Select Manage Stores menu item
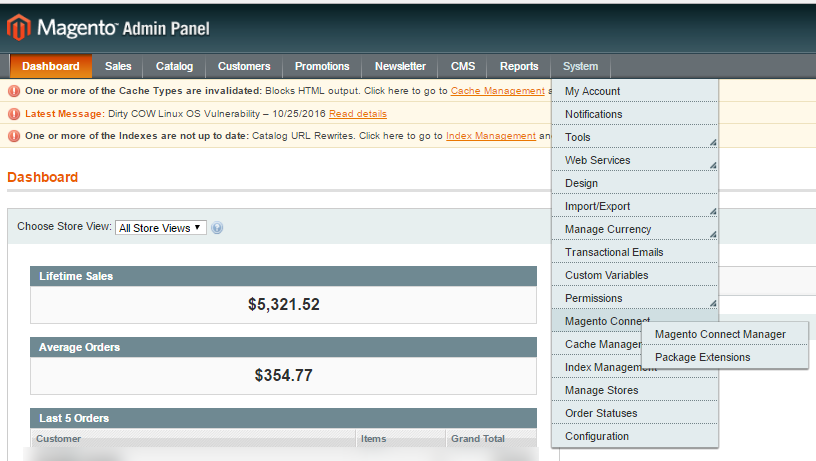 point(635,390)
